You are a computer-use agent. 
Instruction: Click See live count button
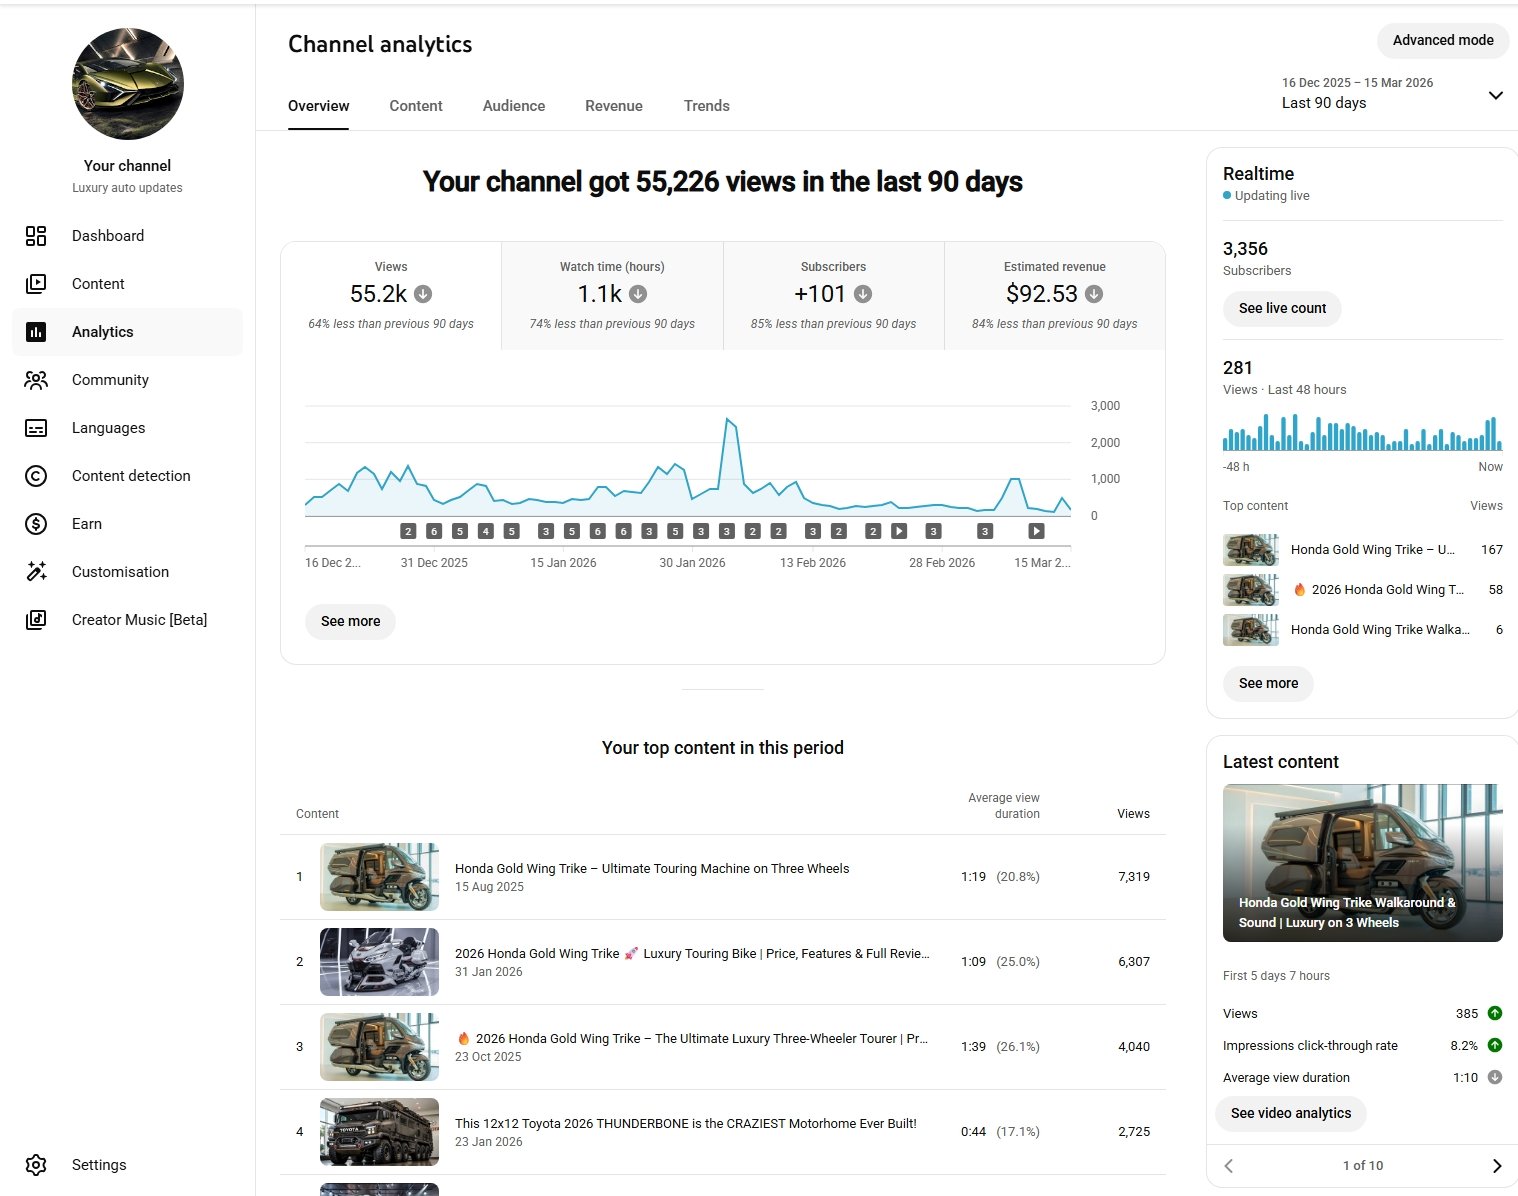coord(1282,308)
